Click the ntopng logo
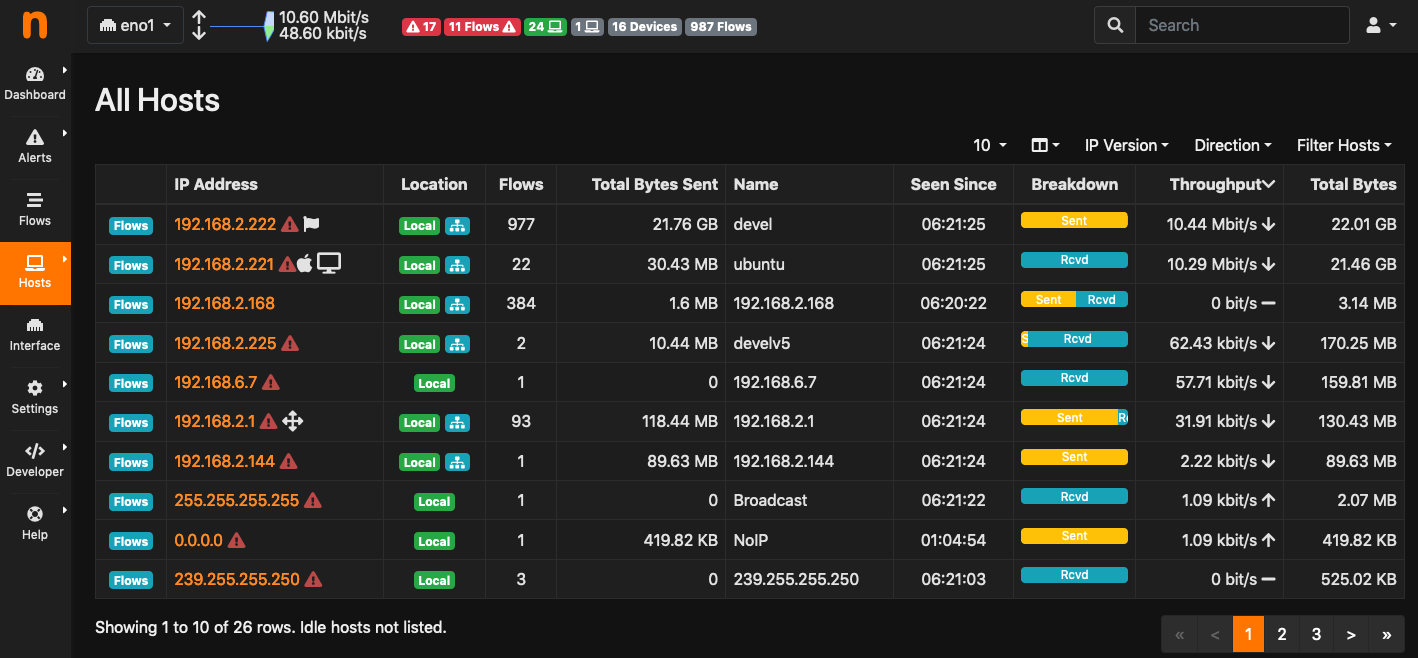 coord(35,25)
